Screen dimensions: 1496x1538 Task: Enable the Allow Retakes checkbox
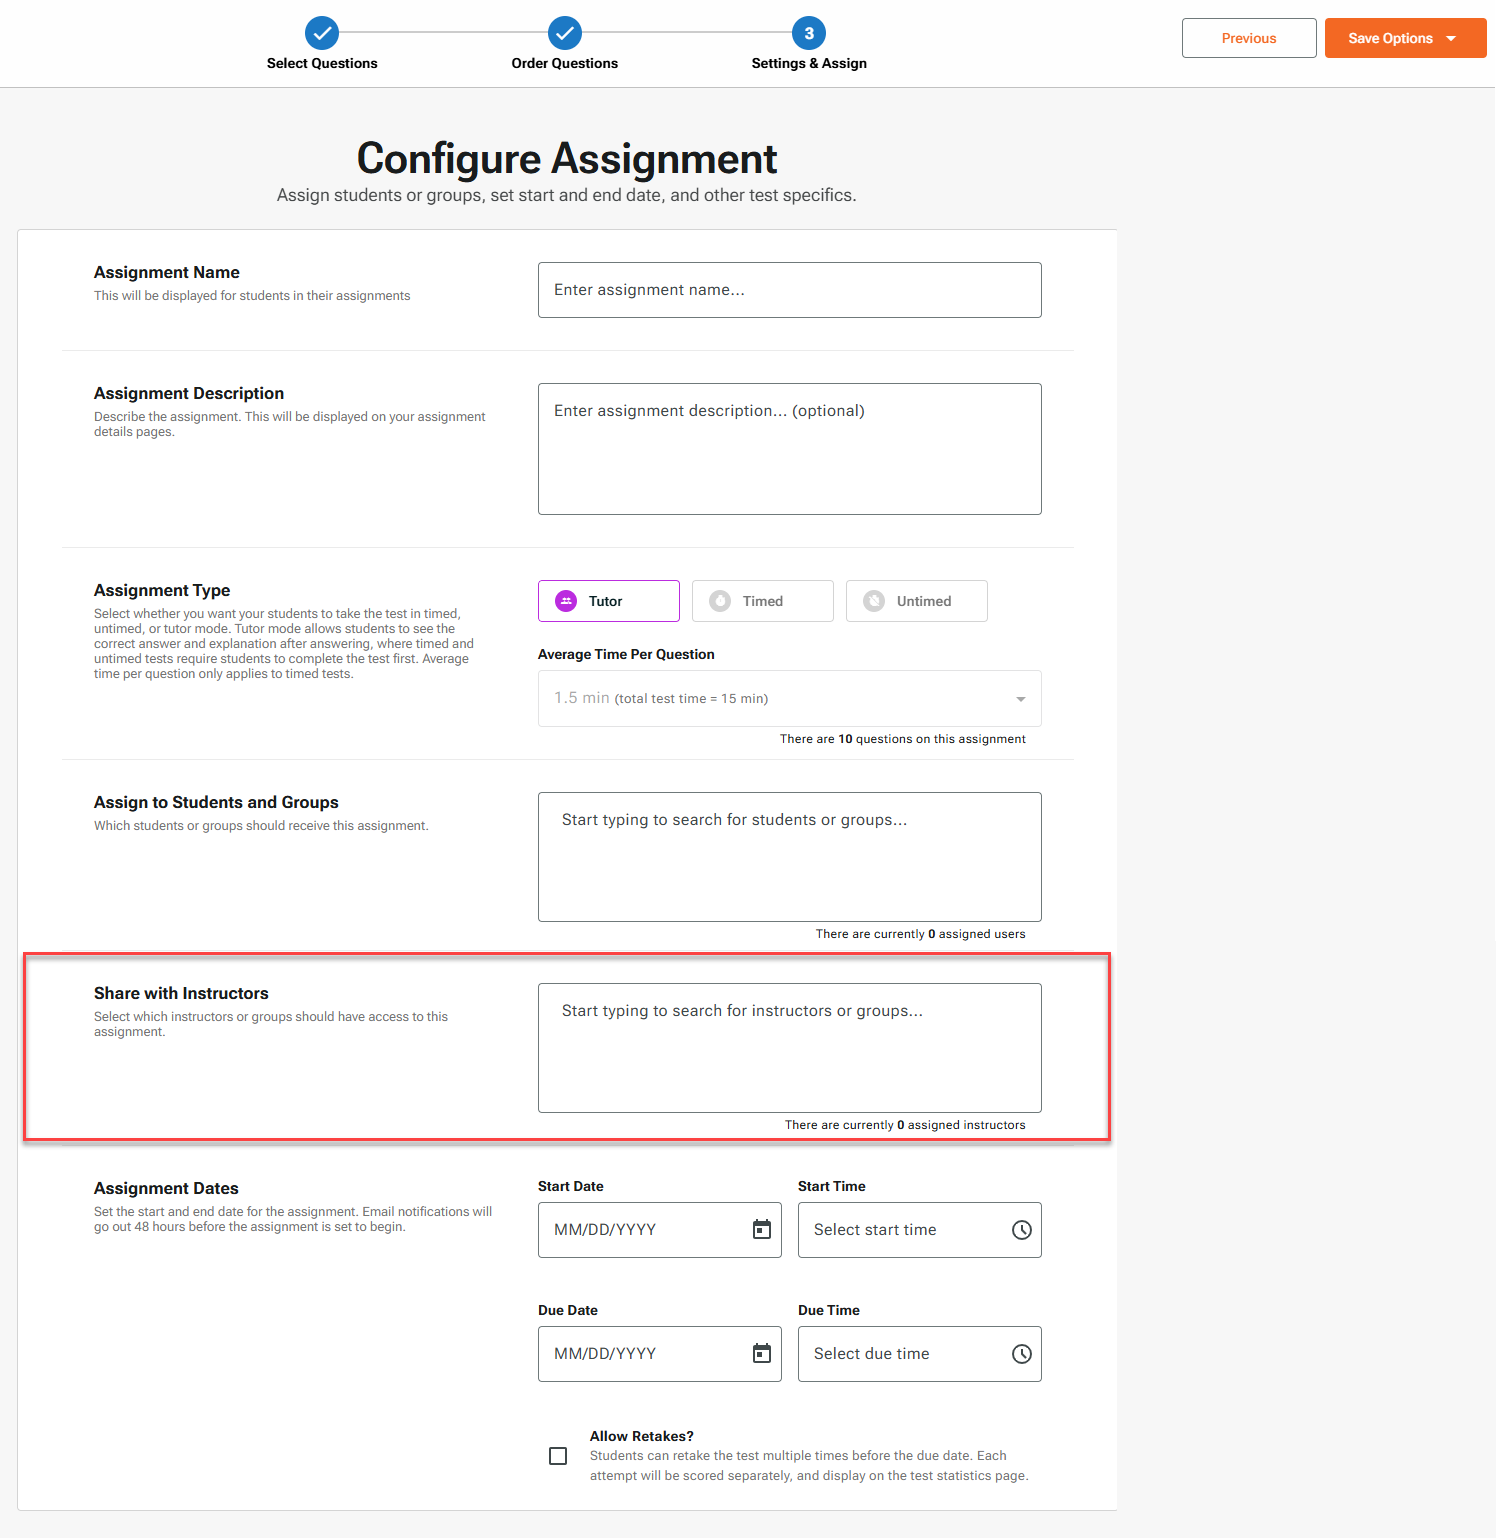(558, 1456)
